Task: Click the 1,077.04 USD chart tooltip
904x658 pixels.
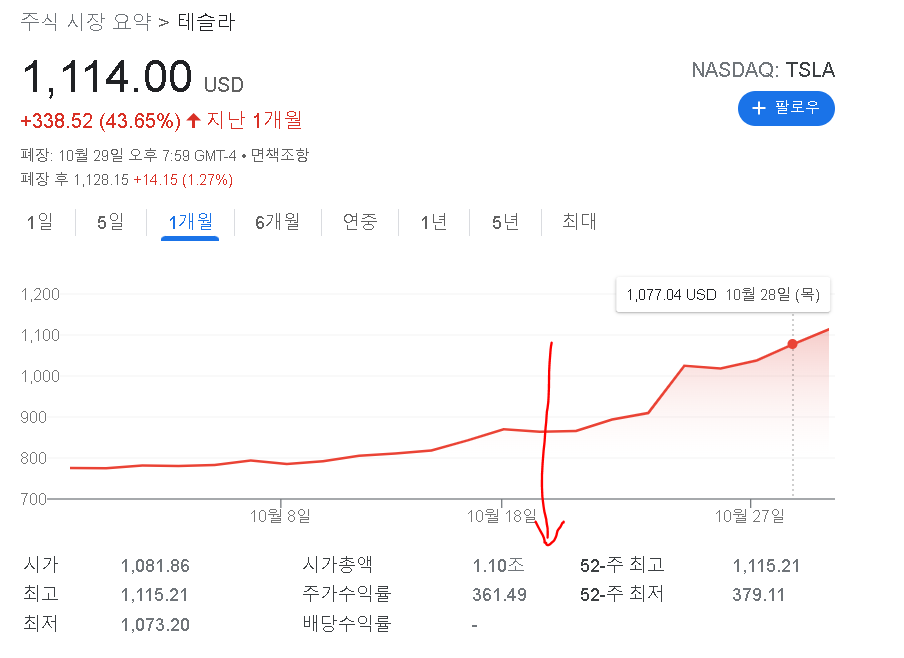Action: pos(723,295)
